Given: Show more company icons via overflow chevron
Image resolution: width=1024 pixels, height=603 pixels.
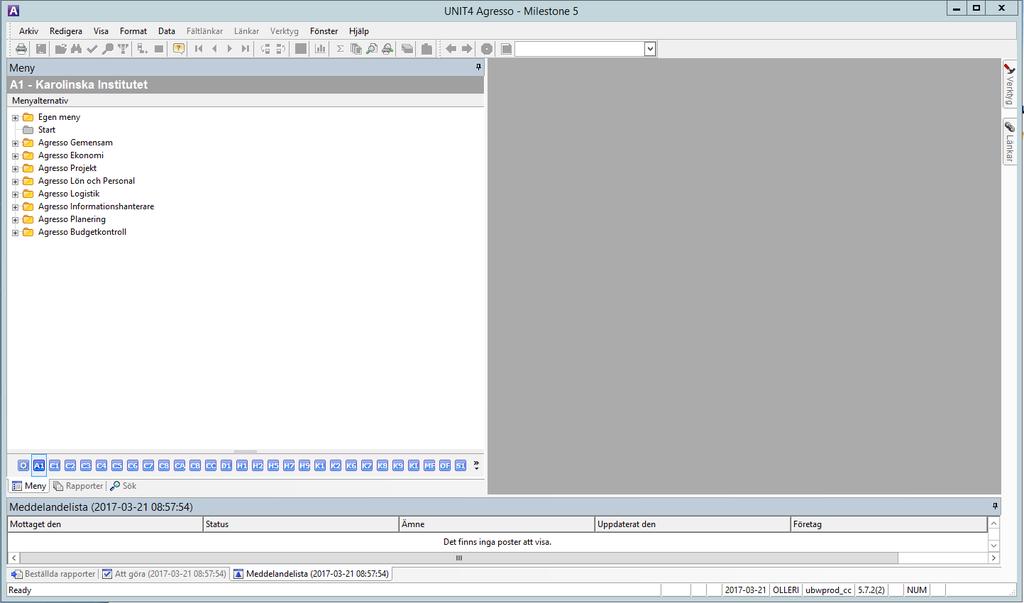Looking at the screenshot, I should coord(476,465).
